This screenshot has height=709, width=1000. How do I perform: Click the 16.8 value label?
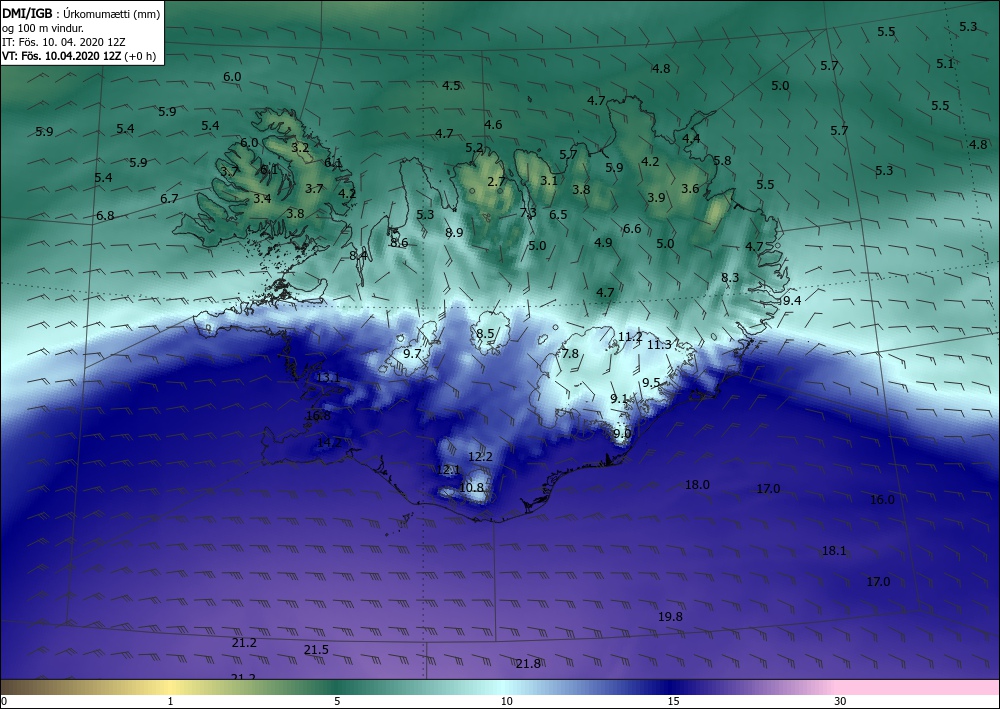point(318,416)
